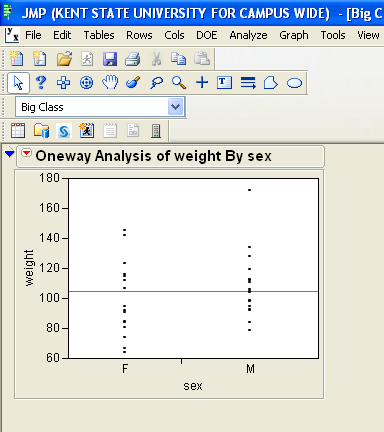This screenshot has width=384, height=432.
Task: Select the Polygon shape tool
Action: (x=271, y=83)
